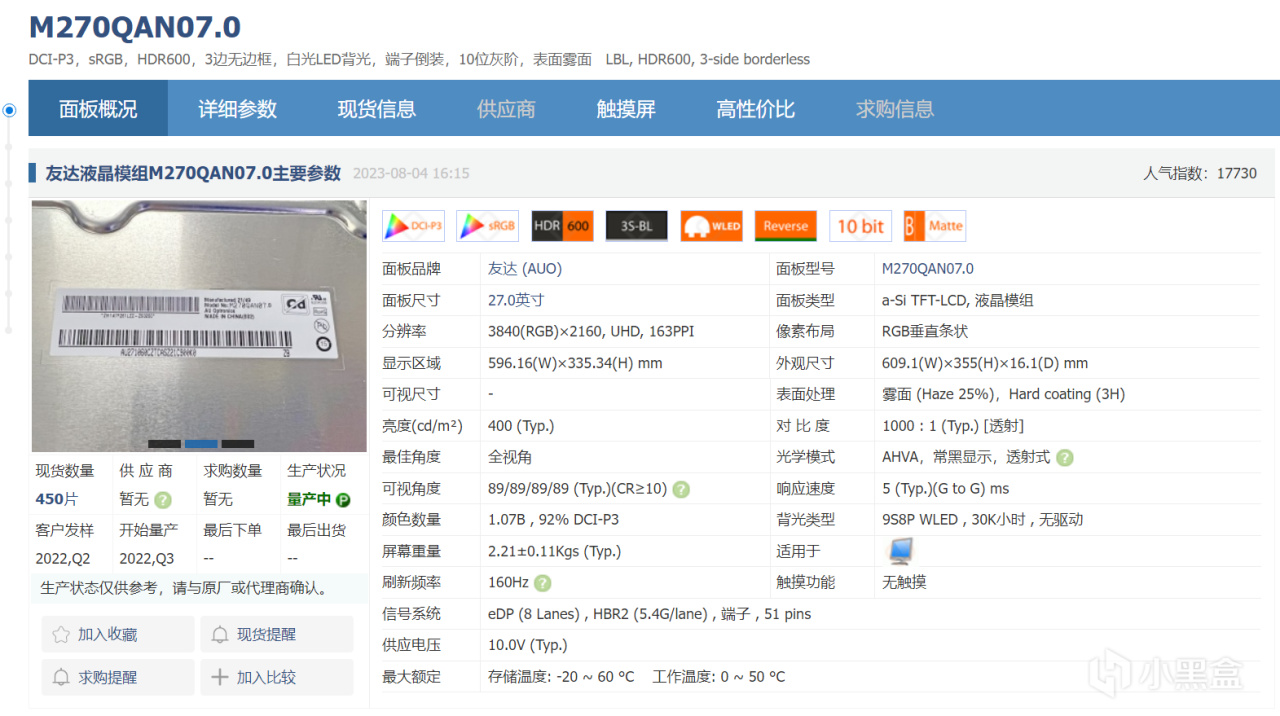This screenshot has width=1280, height=716.
Task: Open the M270QAN07.0 model link in table
Action: [x=928, y=269]
